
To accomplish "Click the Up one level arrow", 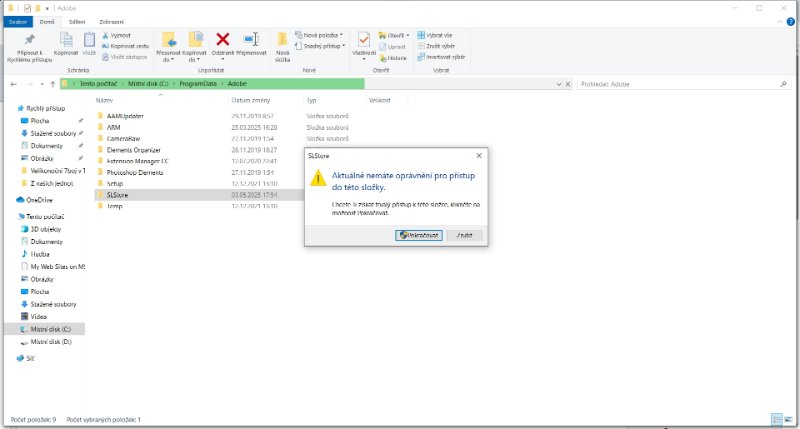I will coord(53,84).
